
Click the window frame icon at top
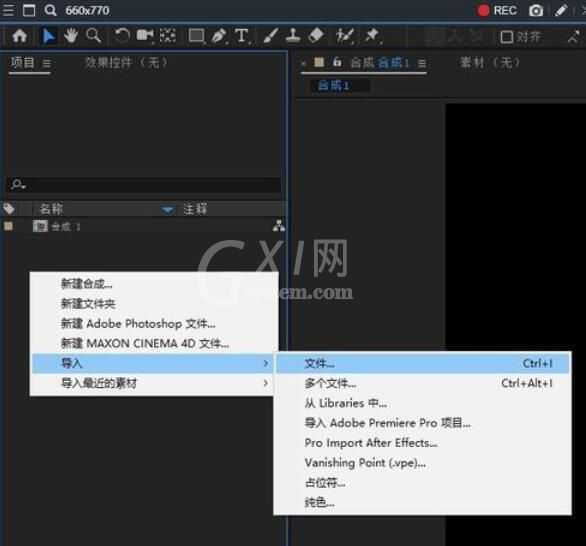pos(29,10)
